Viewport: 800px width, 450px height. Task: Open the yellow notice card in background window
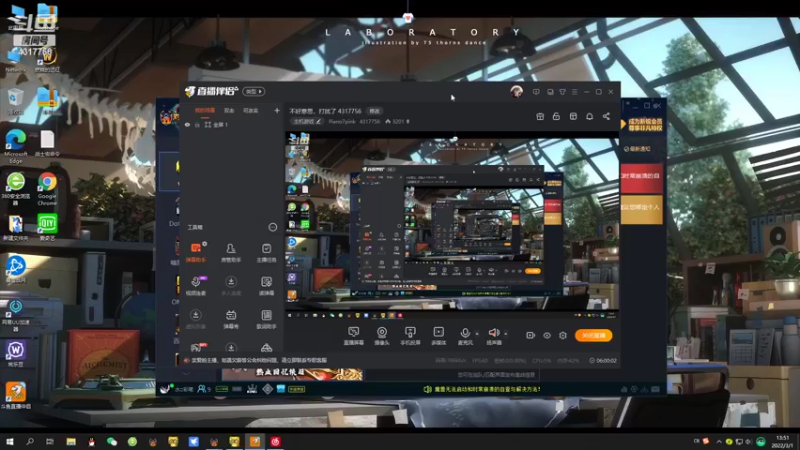tap(641, 208)
